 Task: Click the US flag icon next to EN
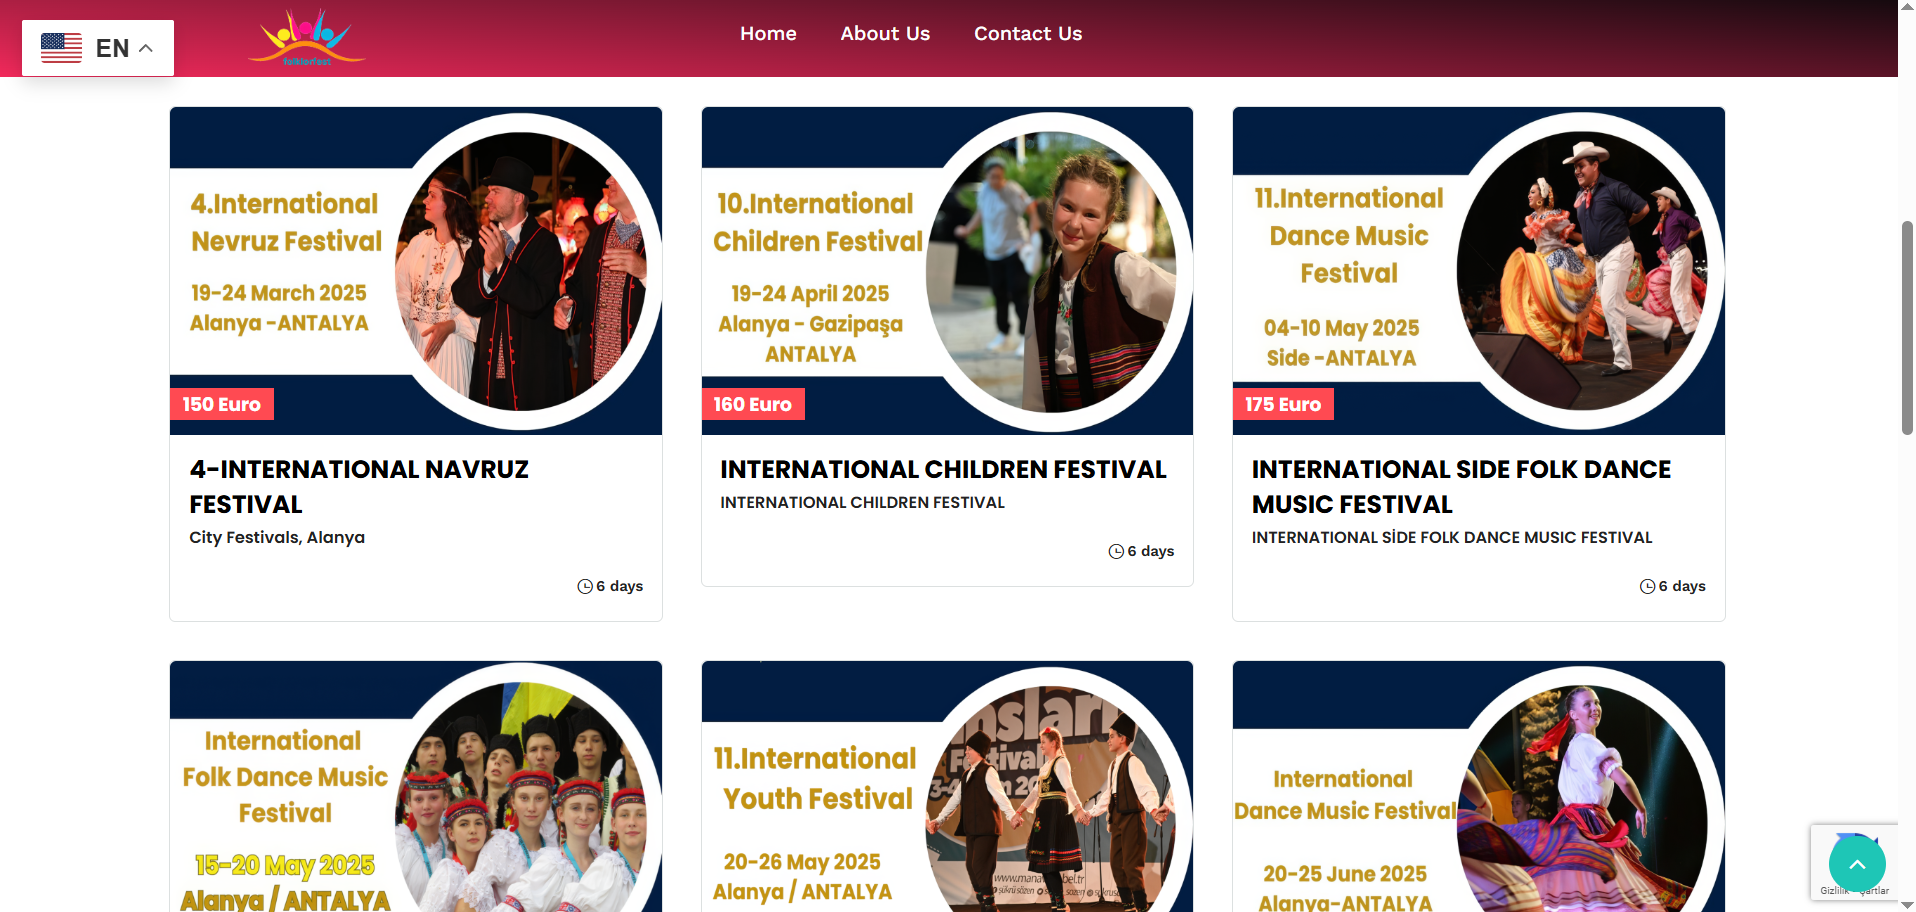point(61,47)
